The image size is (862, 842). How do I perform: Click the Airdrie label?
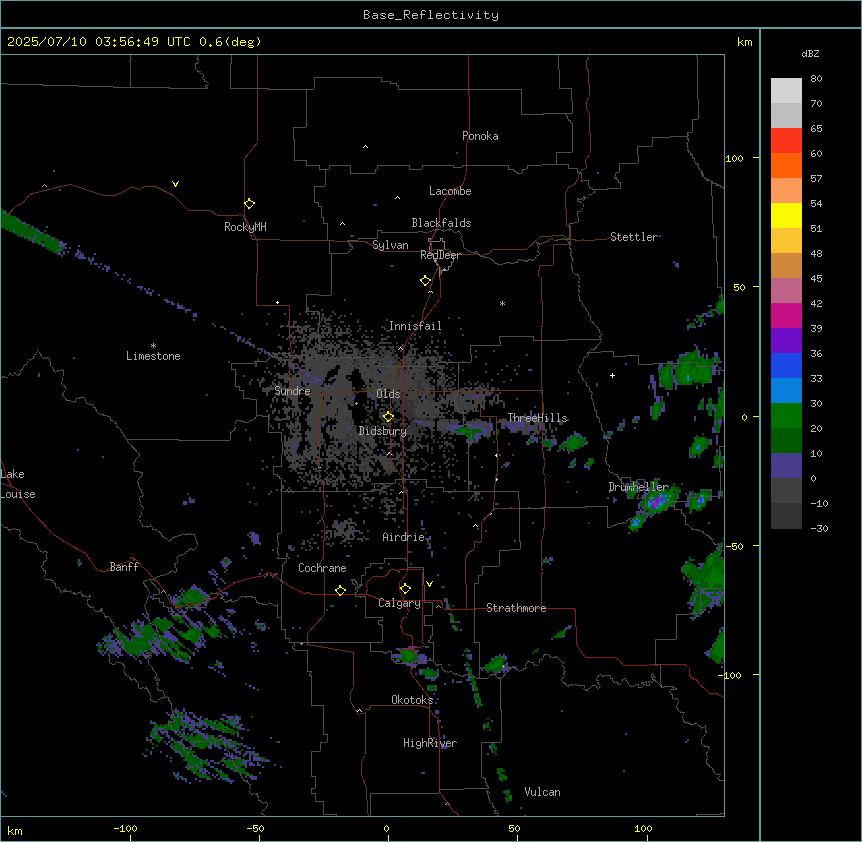tap(404, 537)
